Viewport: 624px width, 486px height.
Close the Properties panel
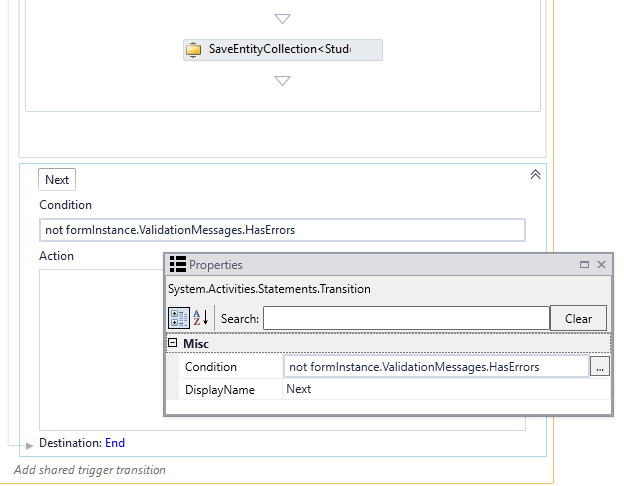(601, 264)
